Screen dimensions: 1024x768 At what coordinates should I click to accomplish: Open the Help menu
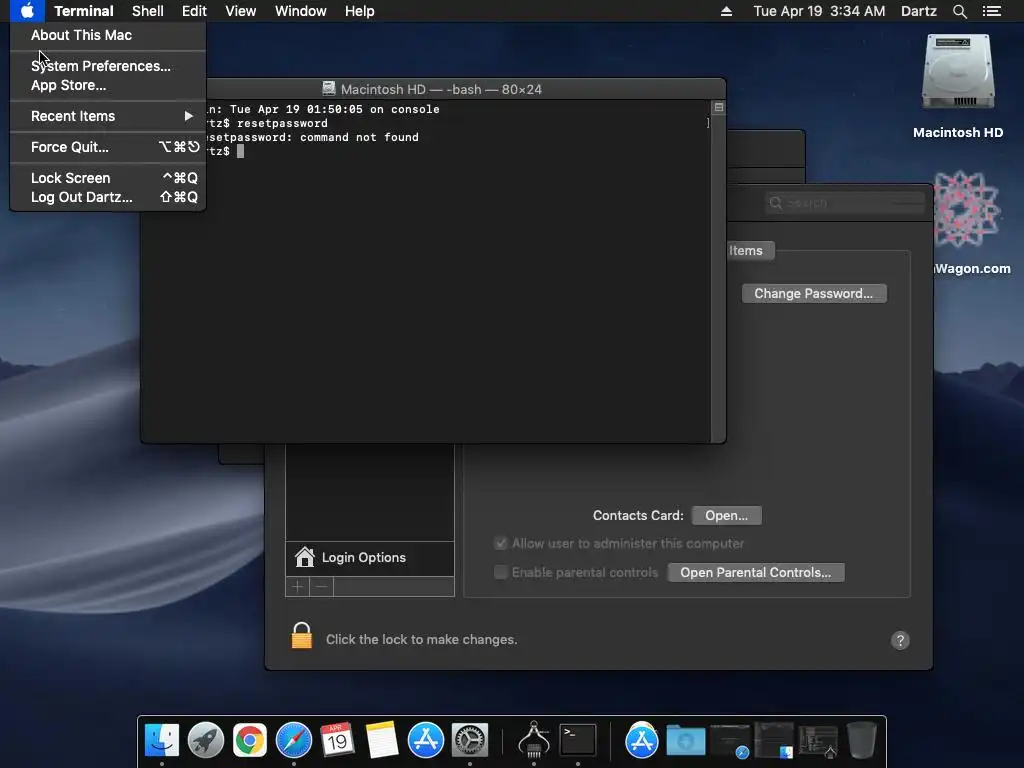click(359, 11)
